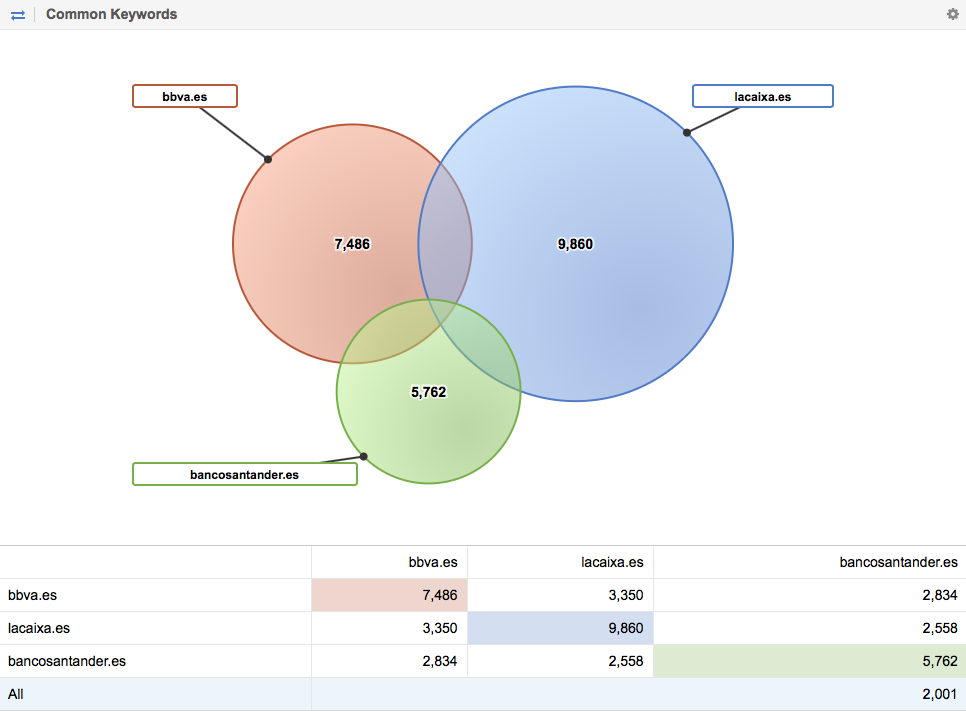Click the 2,001 total in the All row
Viewport: 966px width, 711px height.
[940, 694]
